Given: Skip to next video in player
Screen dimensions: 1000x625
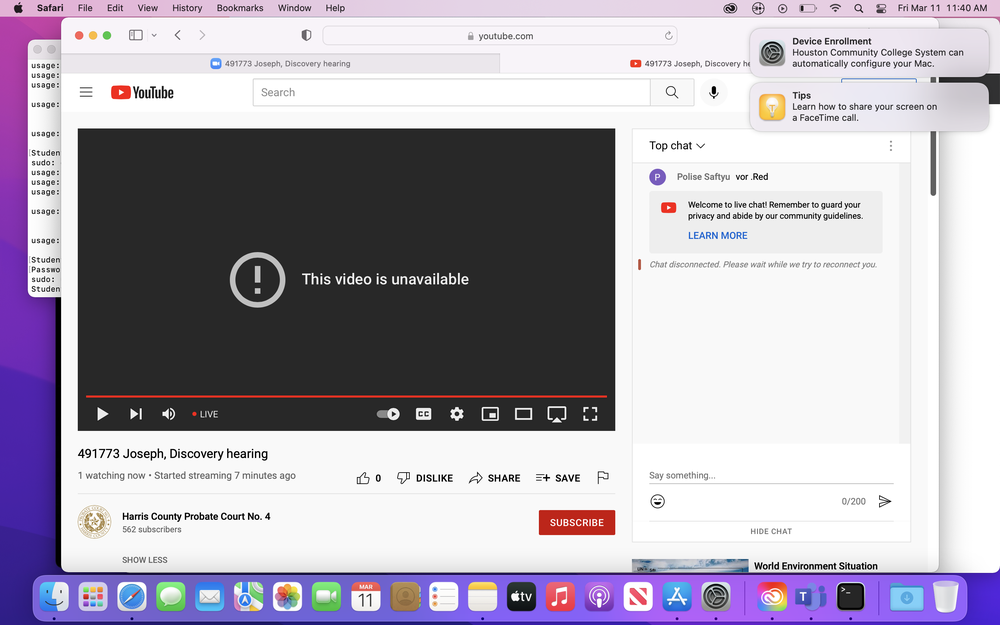Looking at the screenshot, I should coord(136,414).
